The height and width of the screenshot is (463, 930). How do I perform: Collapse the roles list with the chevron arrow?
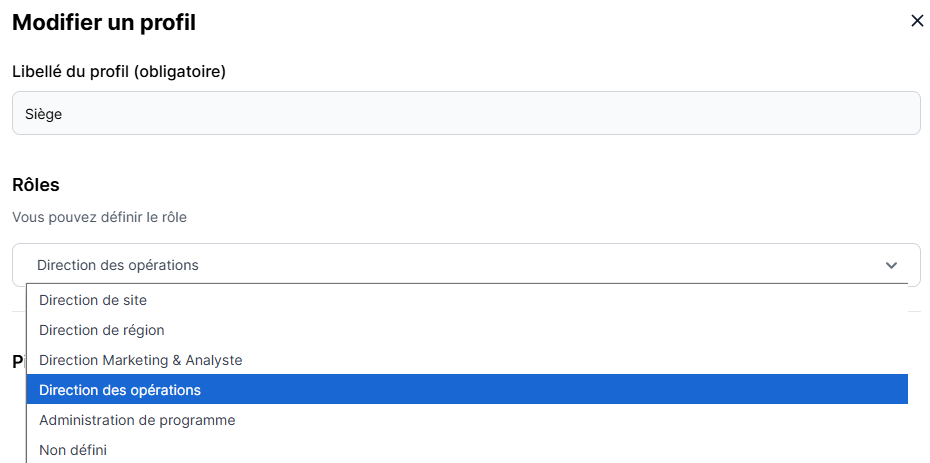tap(892, 265)
